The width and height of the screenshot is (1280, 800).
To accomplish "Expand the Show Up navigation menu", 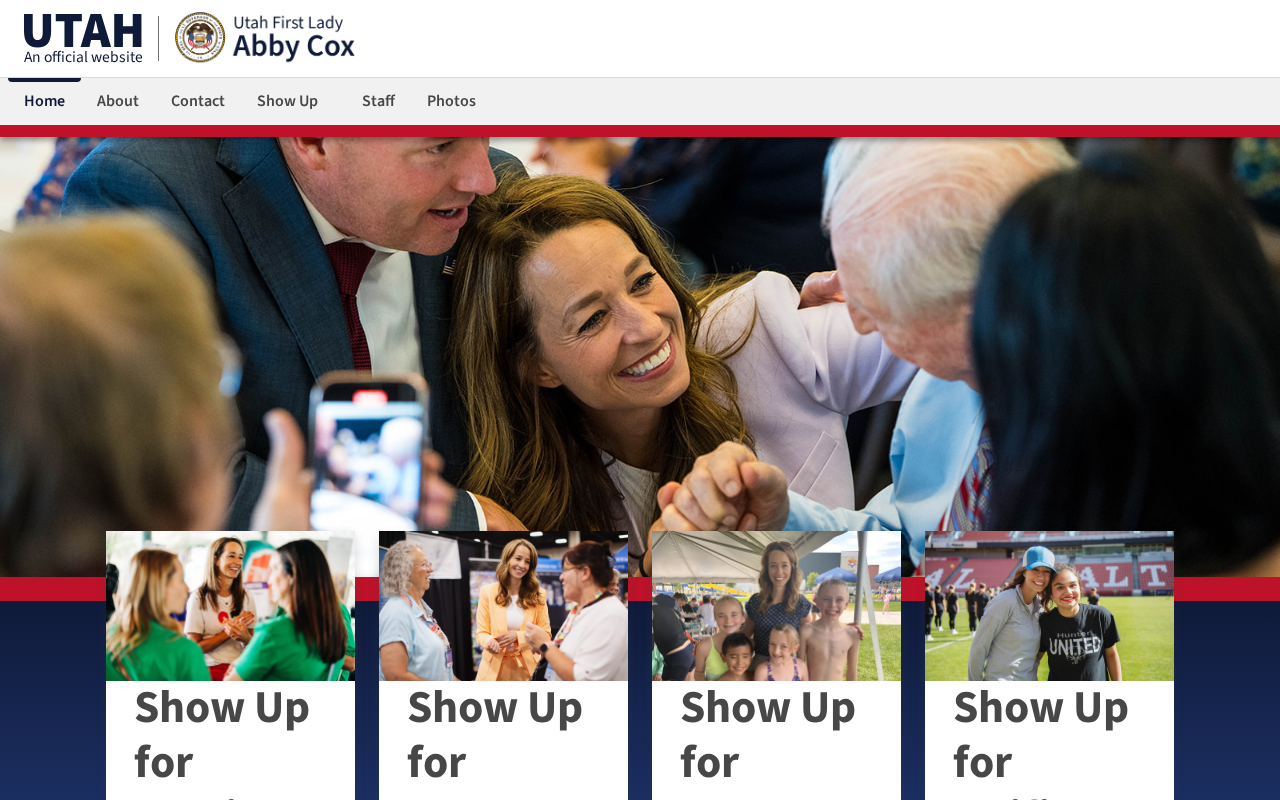I will 287,101.
